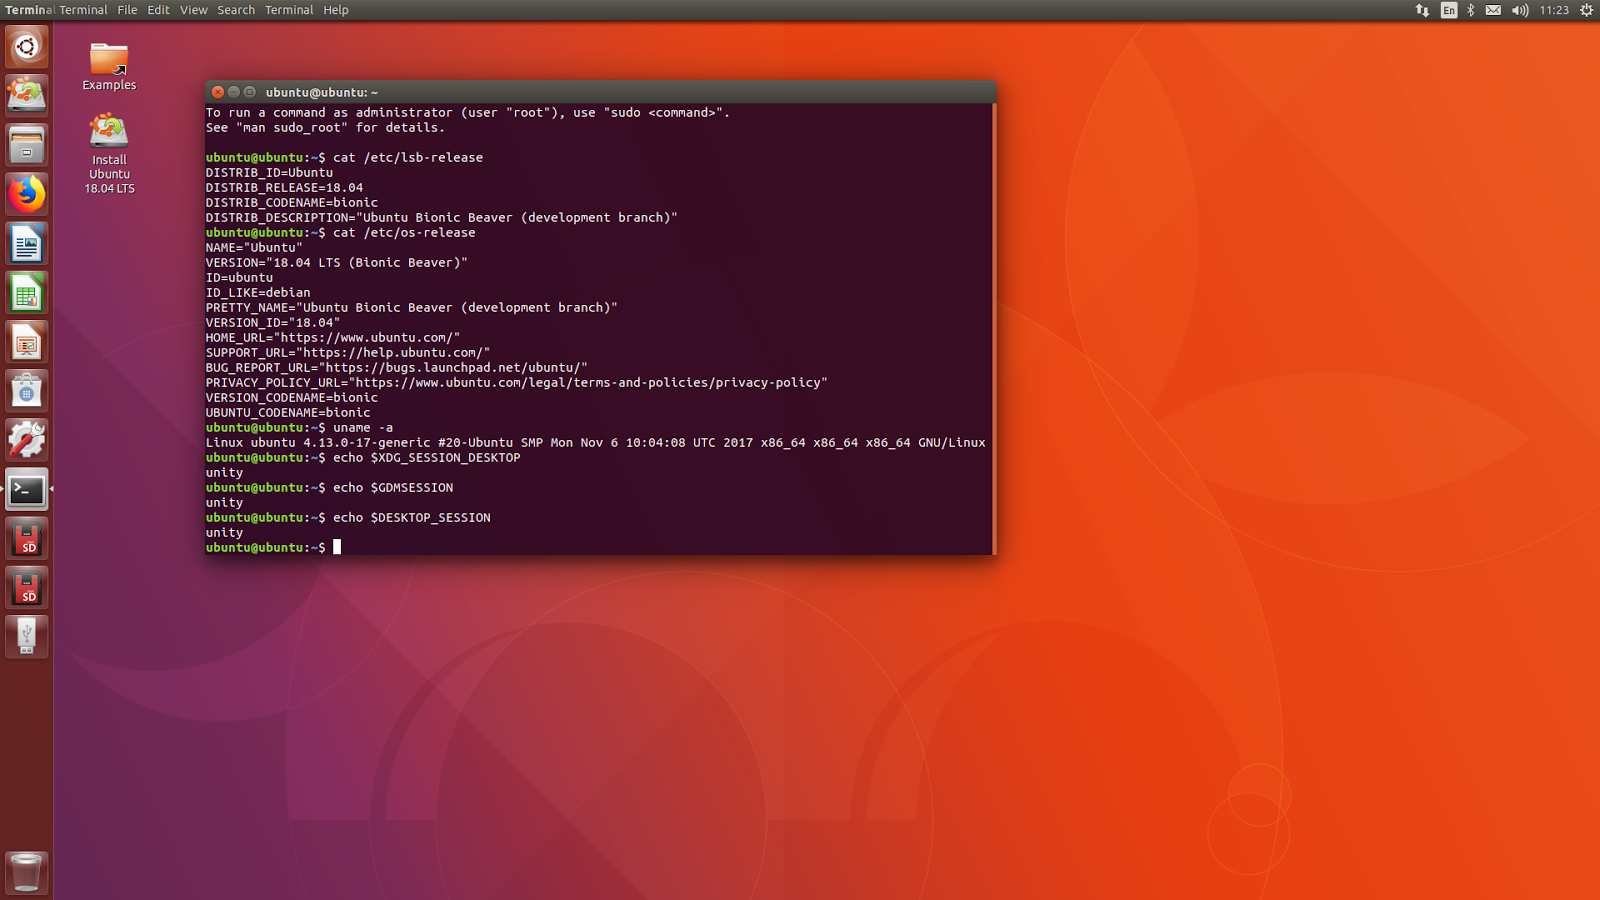Open the Bluetooth indicator menu

click(1470, 10)
